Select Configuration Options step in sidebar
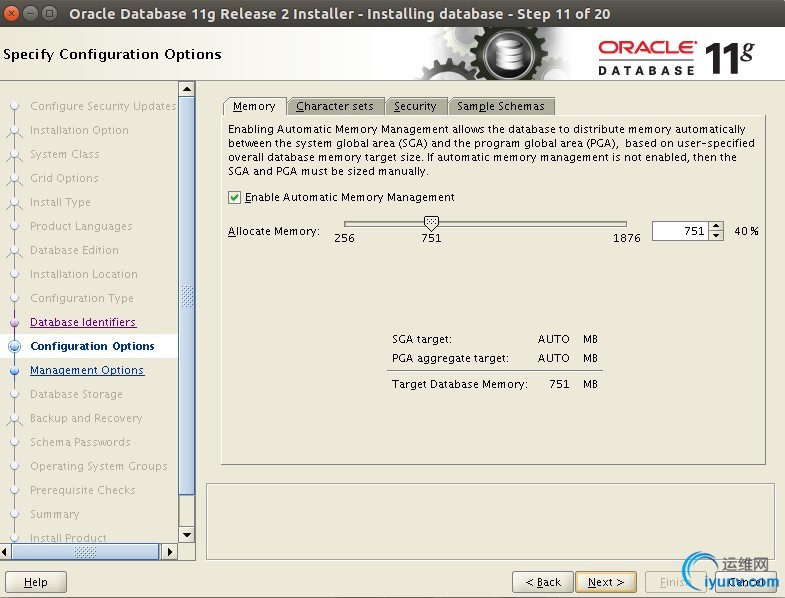This screenshot has width=785, height=598. pos(92,346)
